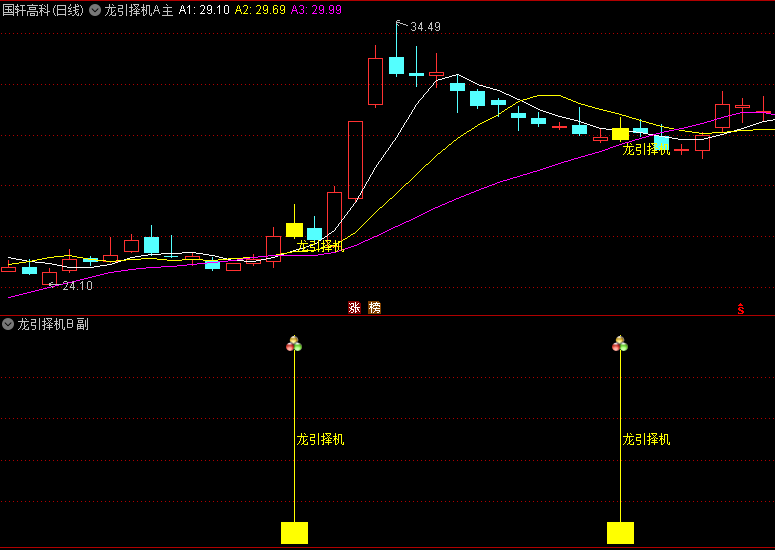Select the cyan candle at the 34.49 high
Image resolution: width=775 pixels, height=550 pixels.
pos(396,65)
